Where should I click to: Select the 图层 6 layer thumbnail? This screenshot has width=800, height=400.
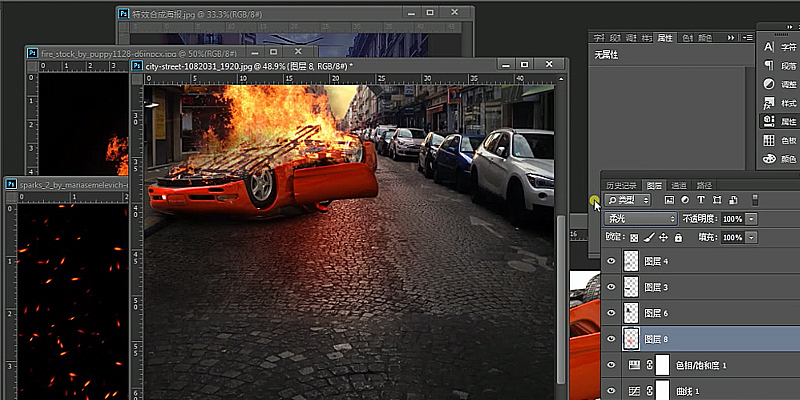631,313
